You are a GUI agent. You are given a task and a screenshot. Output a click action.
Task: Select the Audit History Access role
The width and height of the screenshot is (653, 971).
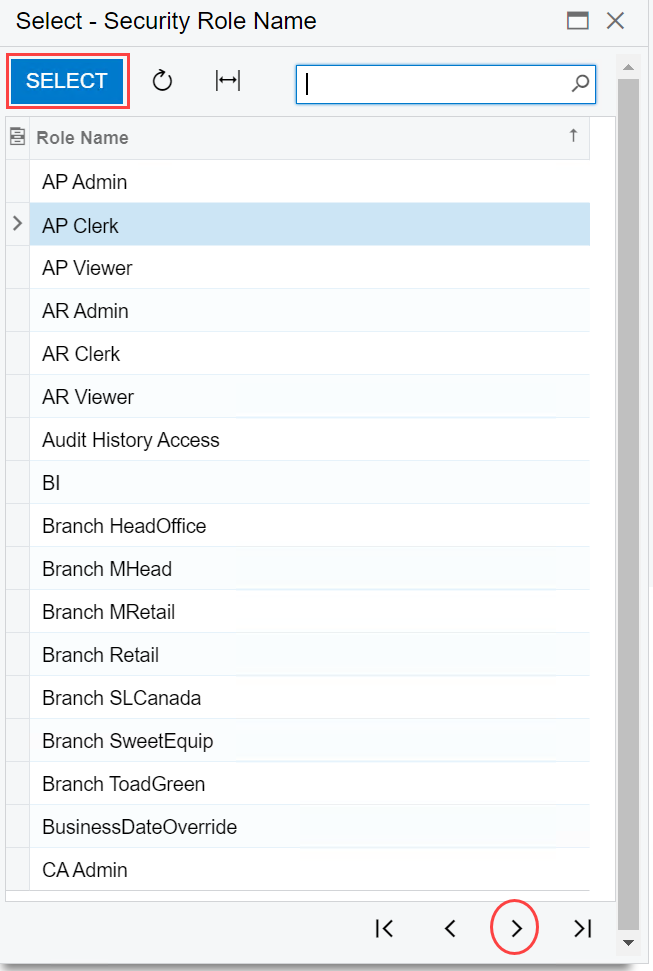point(131,440)
